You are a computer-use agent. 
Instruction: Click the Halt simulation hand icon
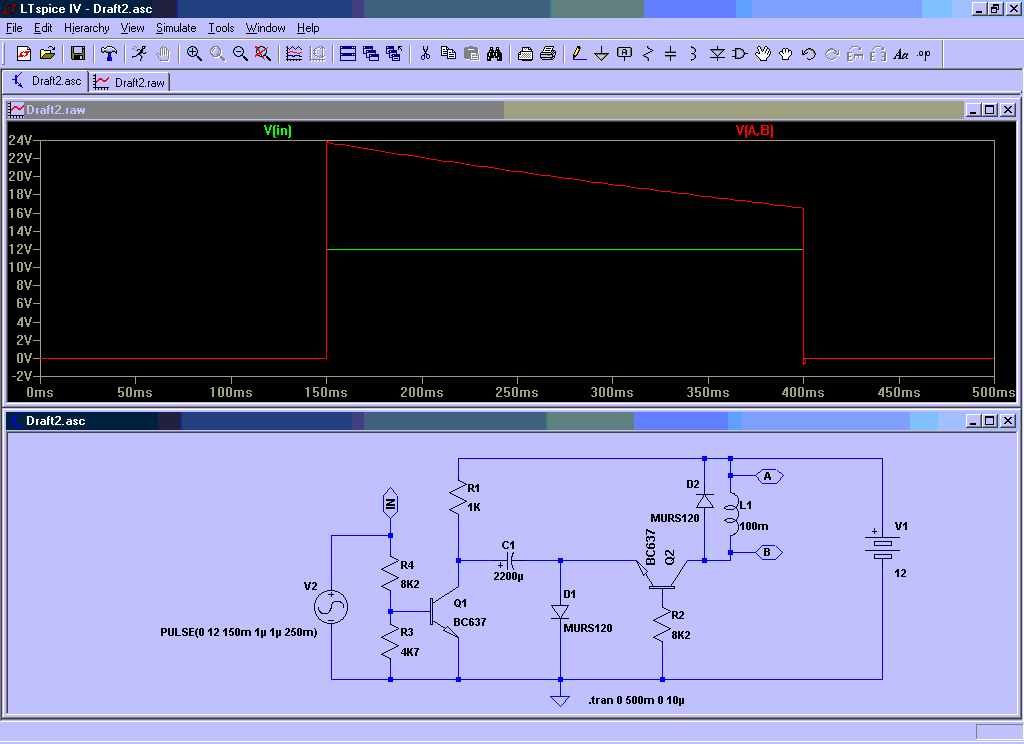coord(163,54)
